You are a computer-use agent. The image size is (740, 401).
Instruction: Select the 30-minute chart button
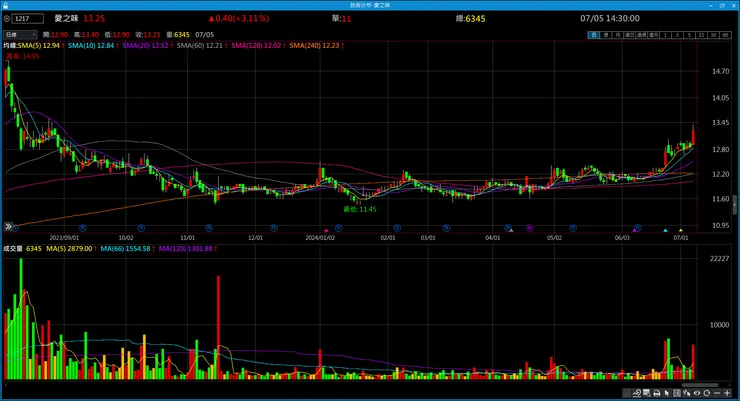click(x=714, y=35)
